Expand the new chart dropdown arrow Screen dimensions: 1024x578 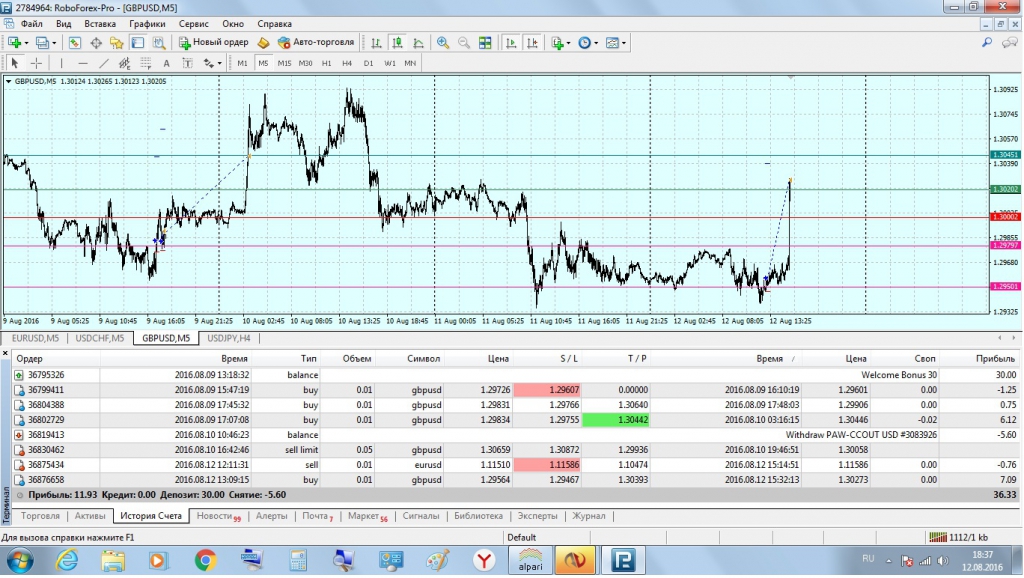pos(28,43)
